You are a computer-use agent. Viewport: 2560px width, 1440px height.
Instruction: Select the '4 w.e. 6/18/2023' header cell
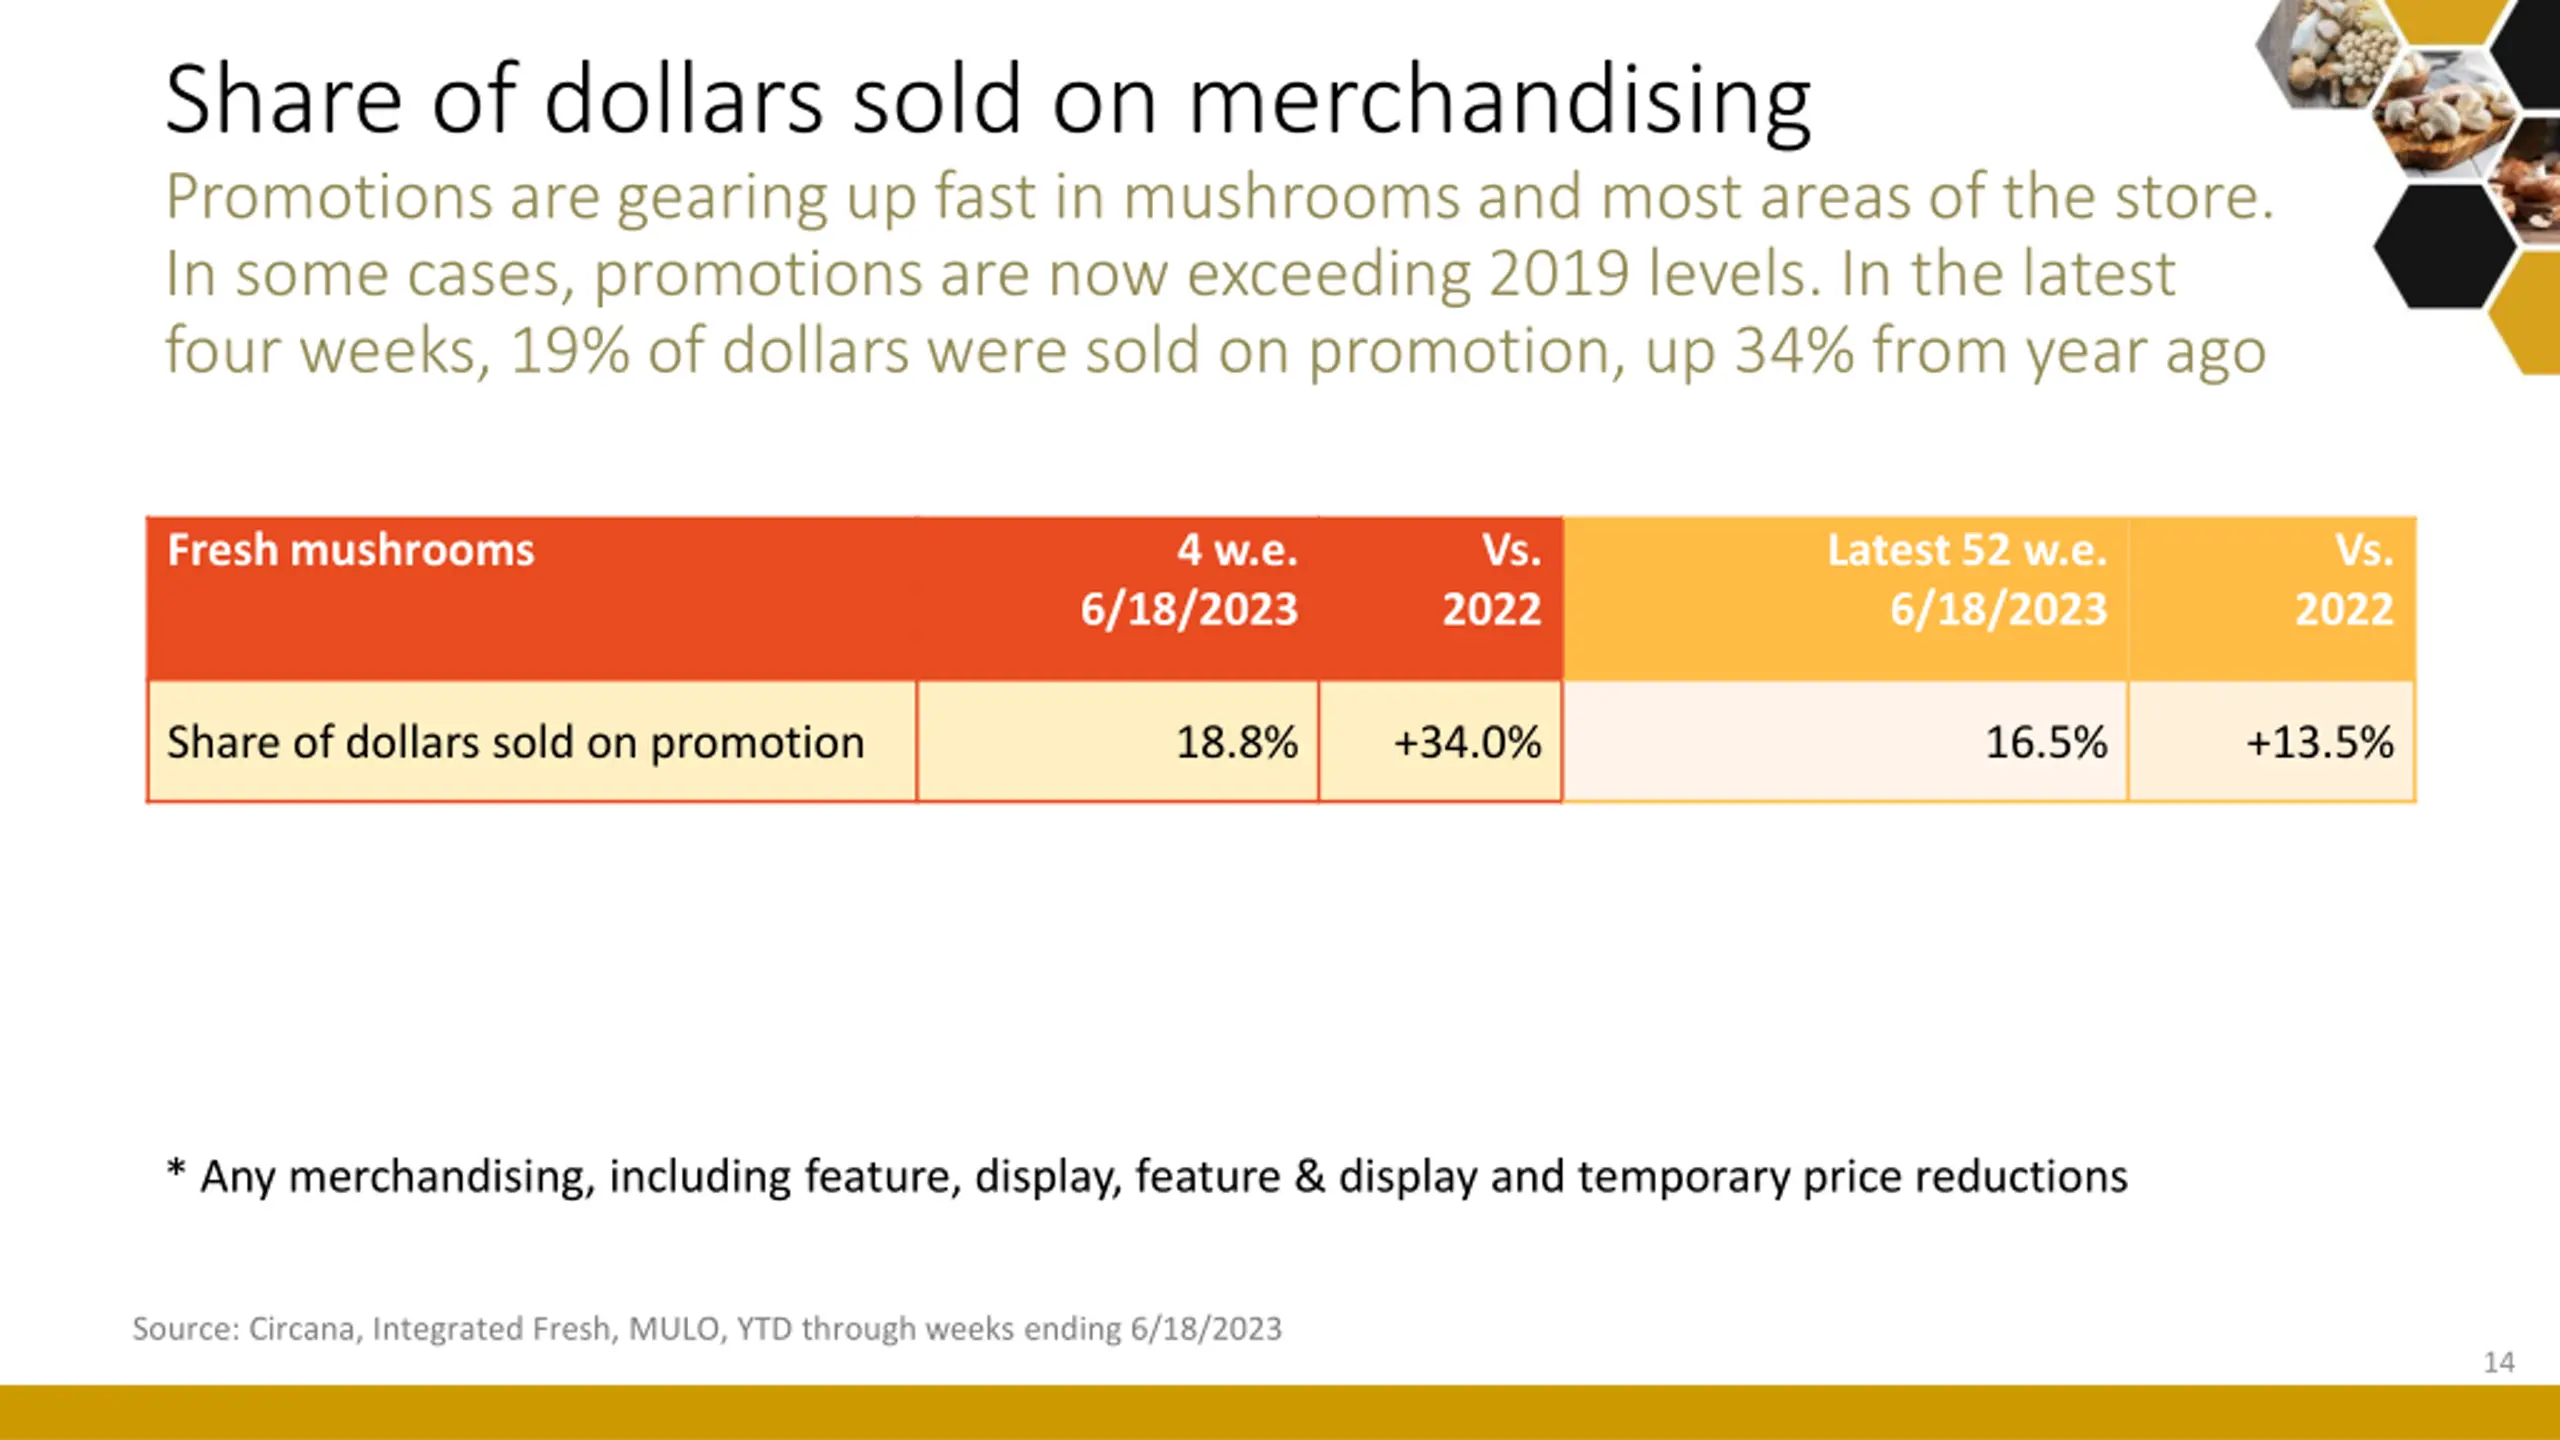tap(1117, 598)
